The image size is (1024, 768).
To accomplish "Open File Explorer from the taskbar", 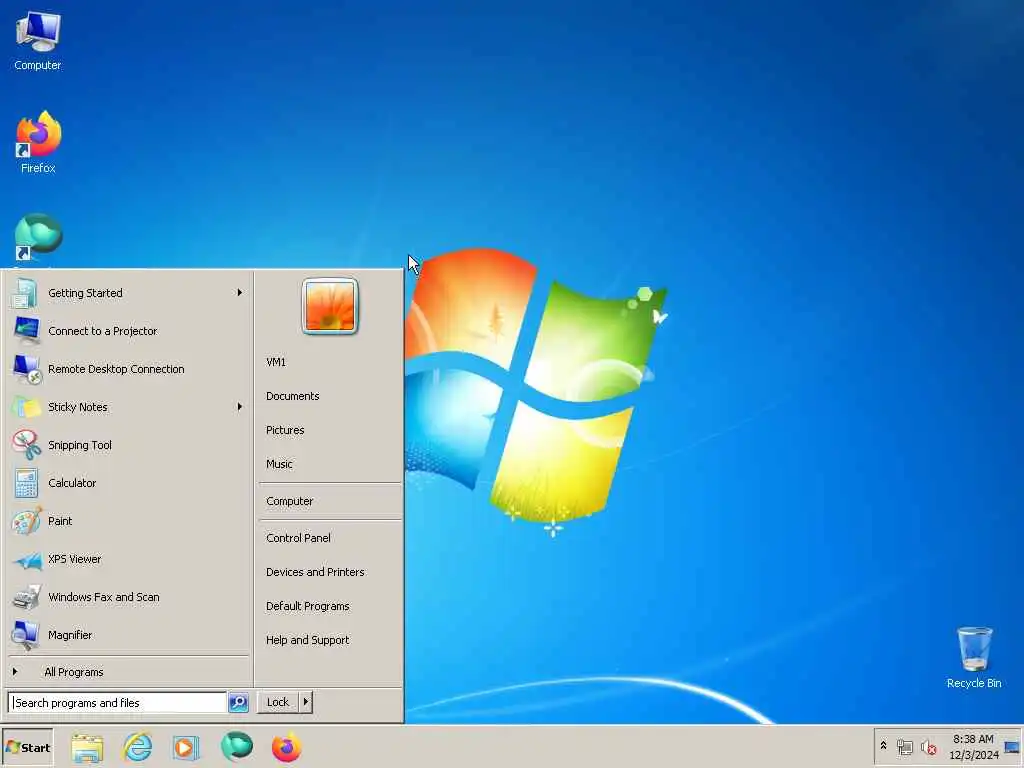I will coord(87,748).
